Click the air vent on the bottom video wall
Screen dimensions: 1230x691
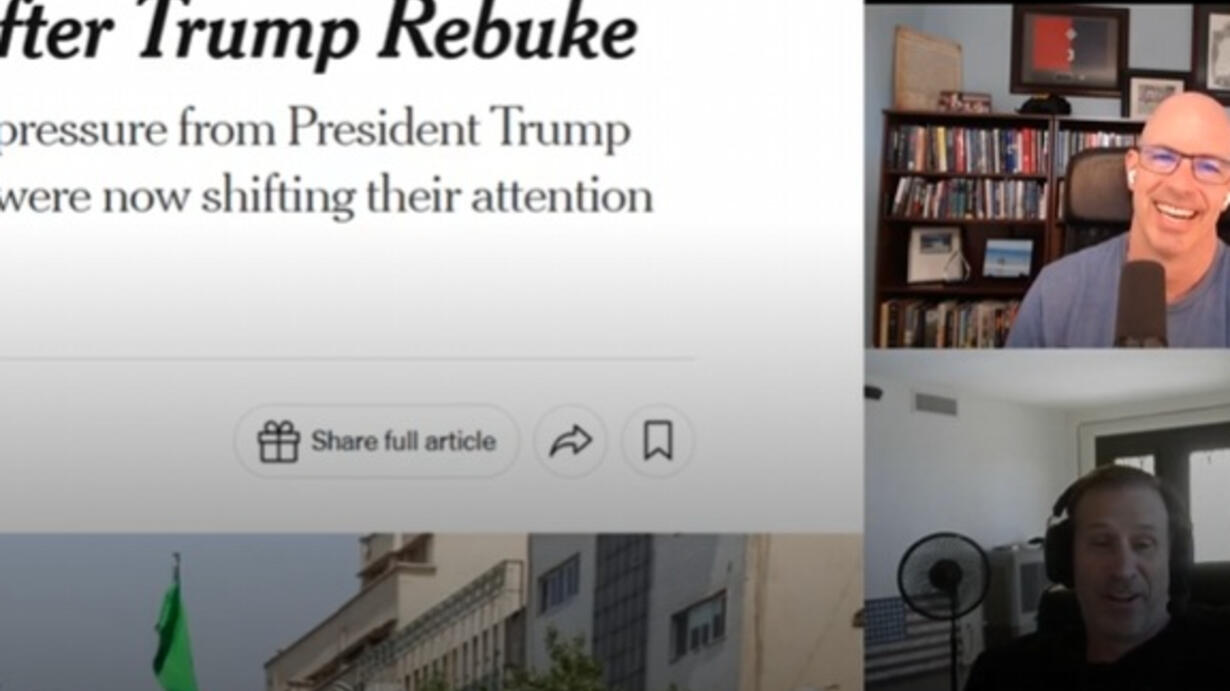[x=935, y=404]
